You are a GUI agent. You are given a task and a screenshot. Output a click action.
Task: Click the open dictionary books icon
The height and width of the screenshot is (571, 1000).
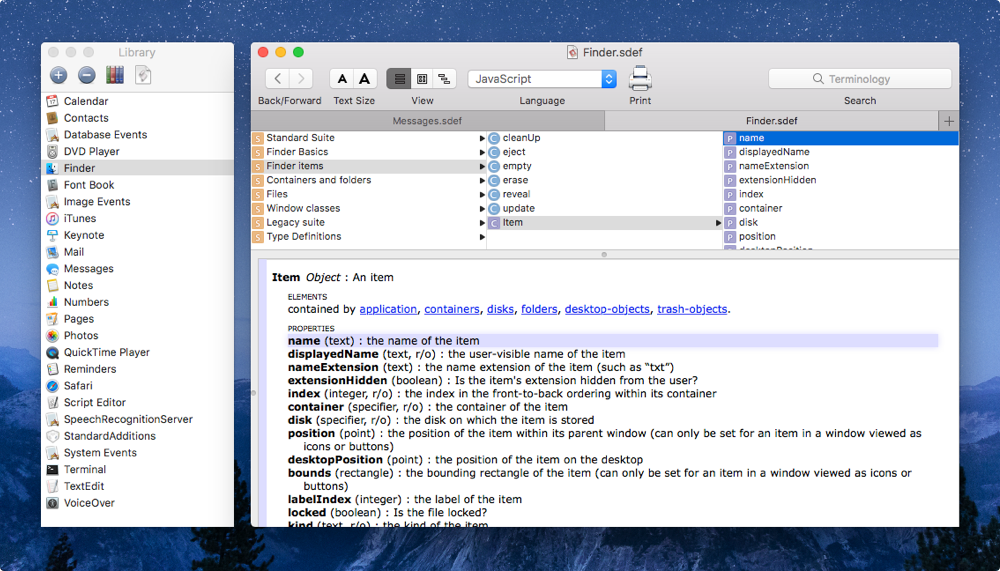pyautogui.click(x=114, y=75)
